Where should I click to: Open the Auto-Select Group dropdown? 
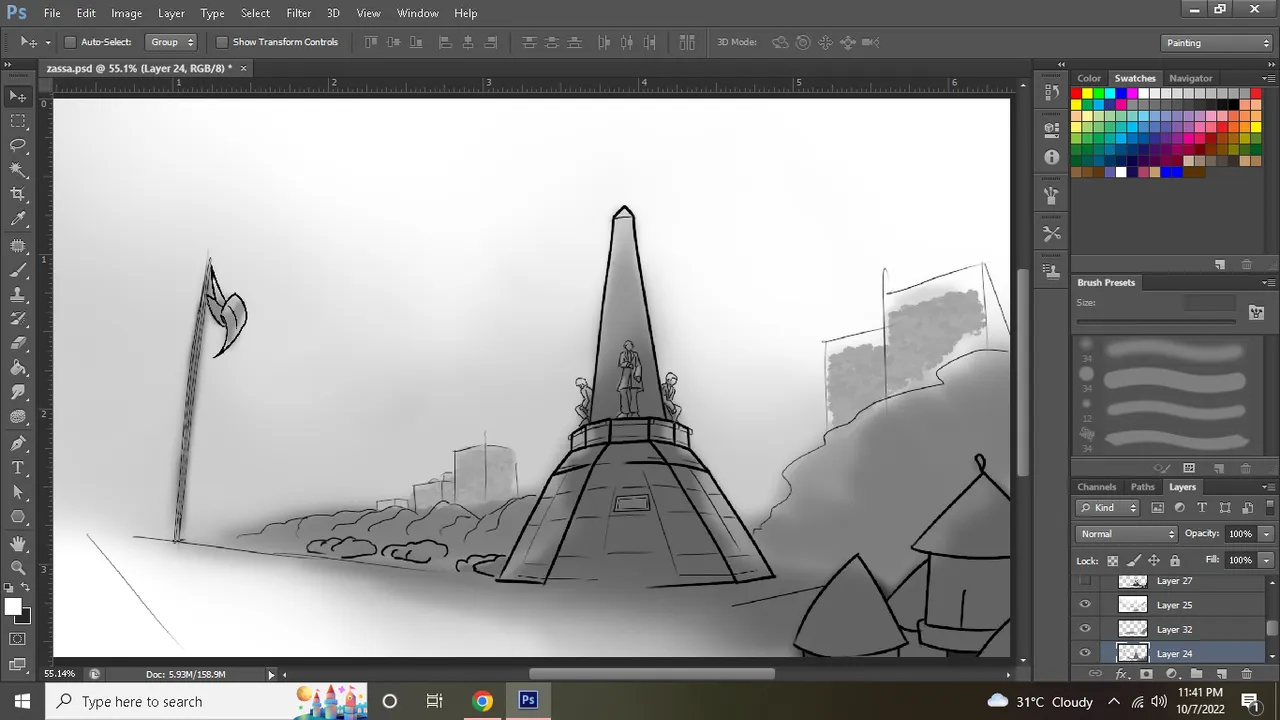coord(171,42)
